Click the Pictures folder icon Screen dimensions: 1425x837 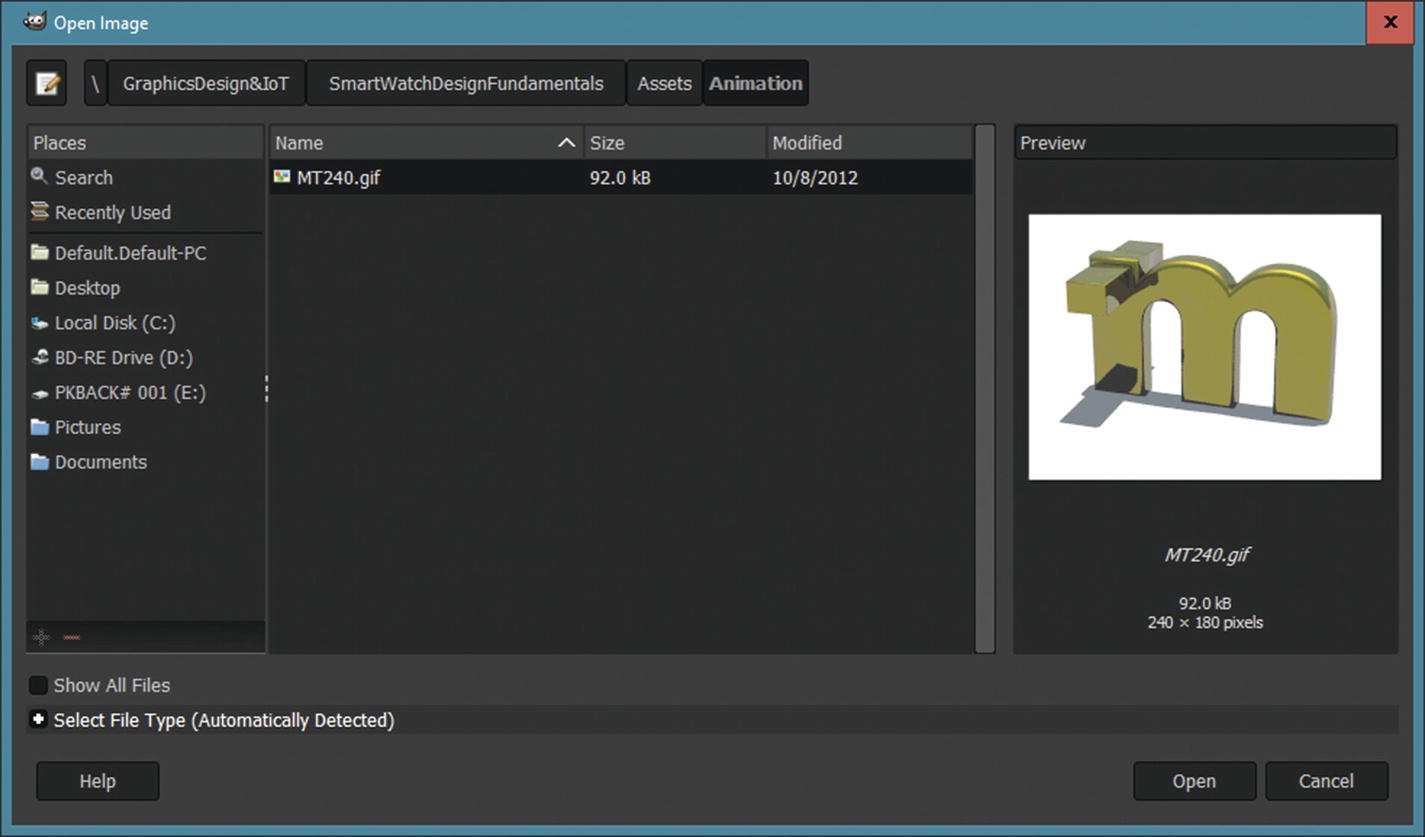coord(40,427)
